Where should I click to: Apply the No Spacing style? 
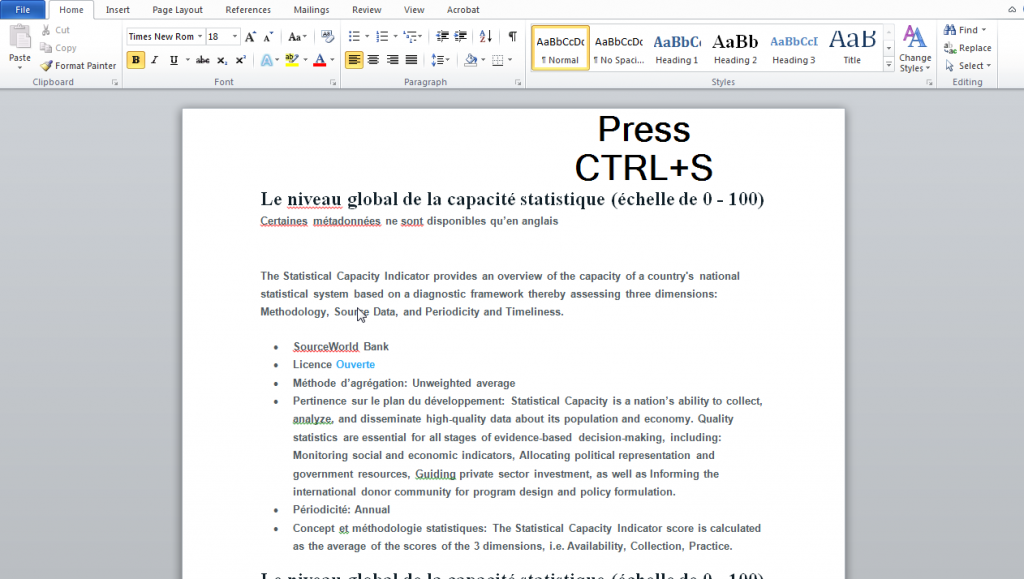click(x=618, y=48)
